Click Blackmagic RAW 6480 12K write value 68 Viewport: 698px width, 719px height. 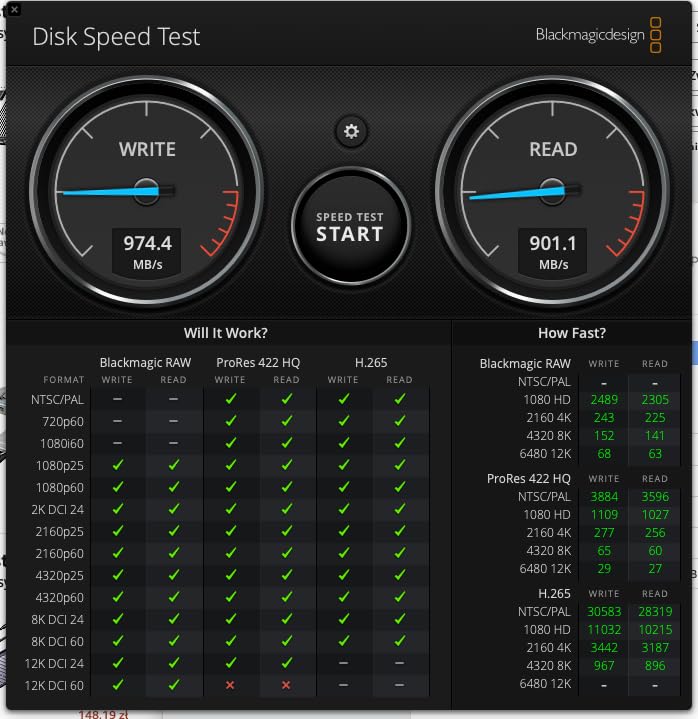[604, 454]
